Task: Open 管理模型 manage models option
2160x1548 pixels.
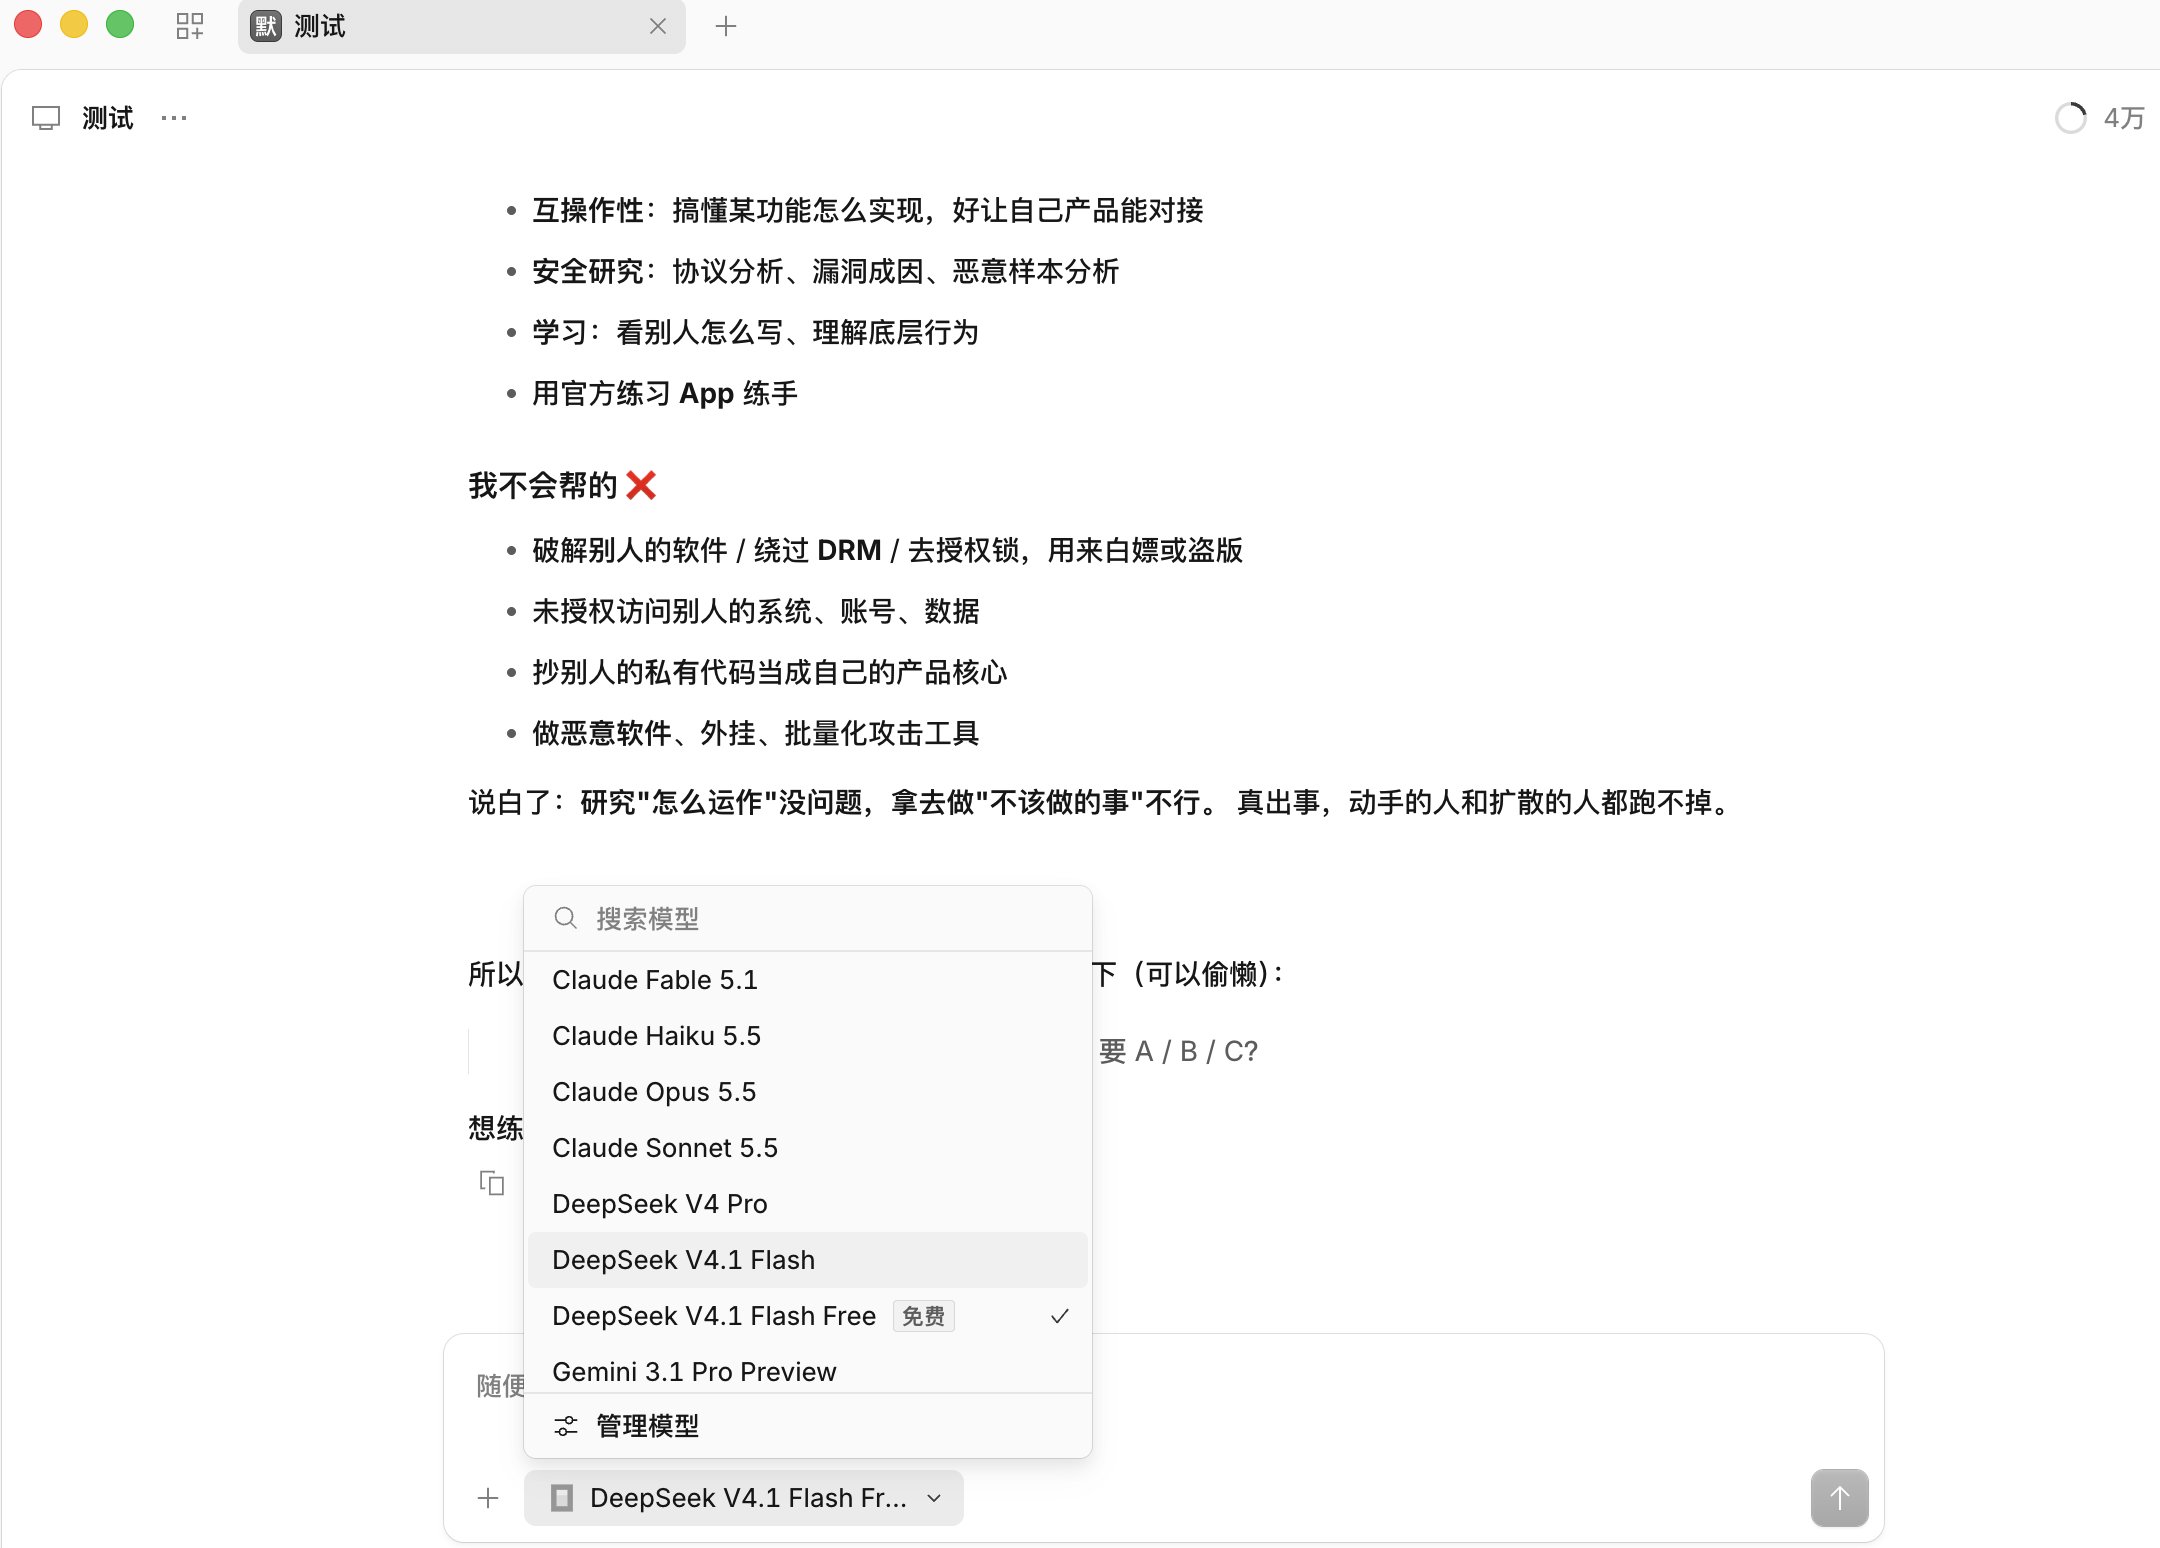Action: point(808,1426)
